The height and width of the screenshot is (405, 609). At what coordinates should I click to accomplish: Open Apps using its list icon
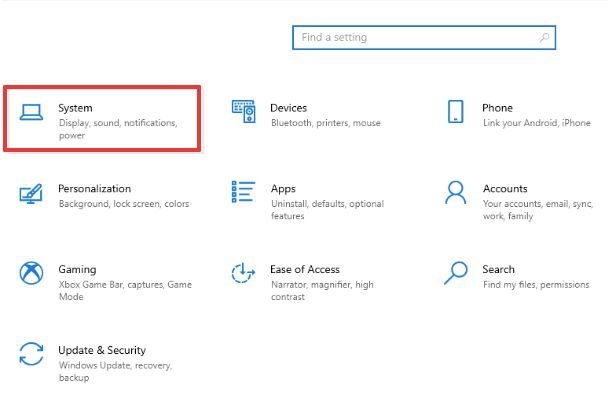[x=243, y=191]
